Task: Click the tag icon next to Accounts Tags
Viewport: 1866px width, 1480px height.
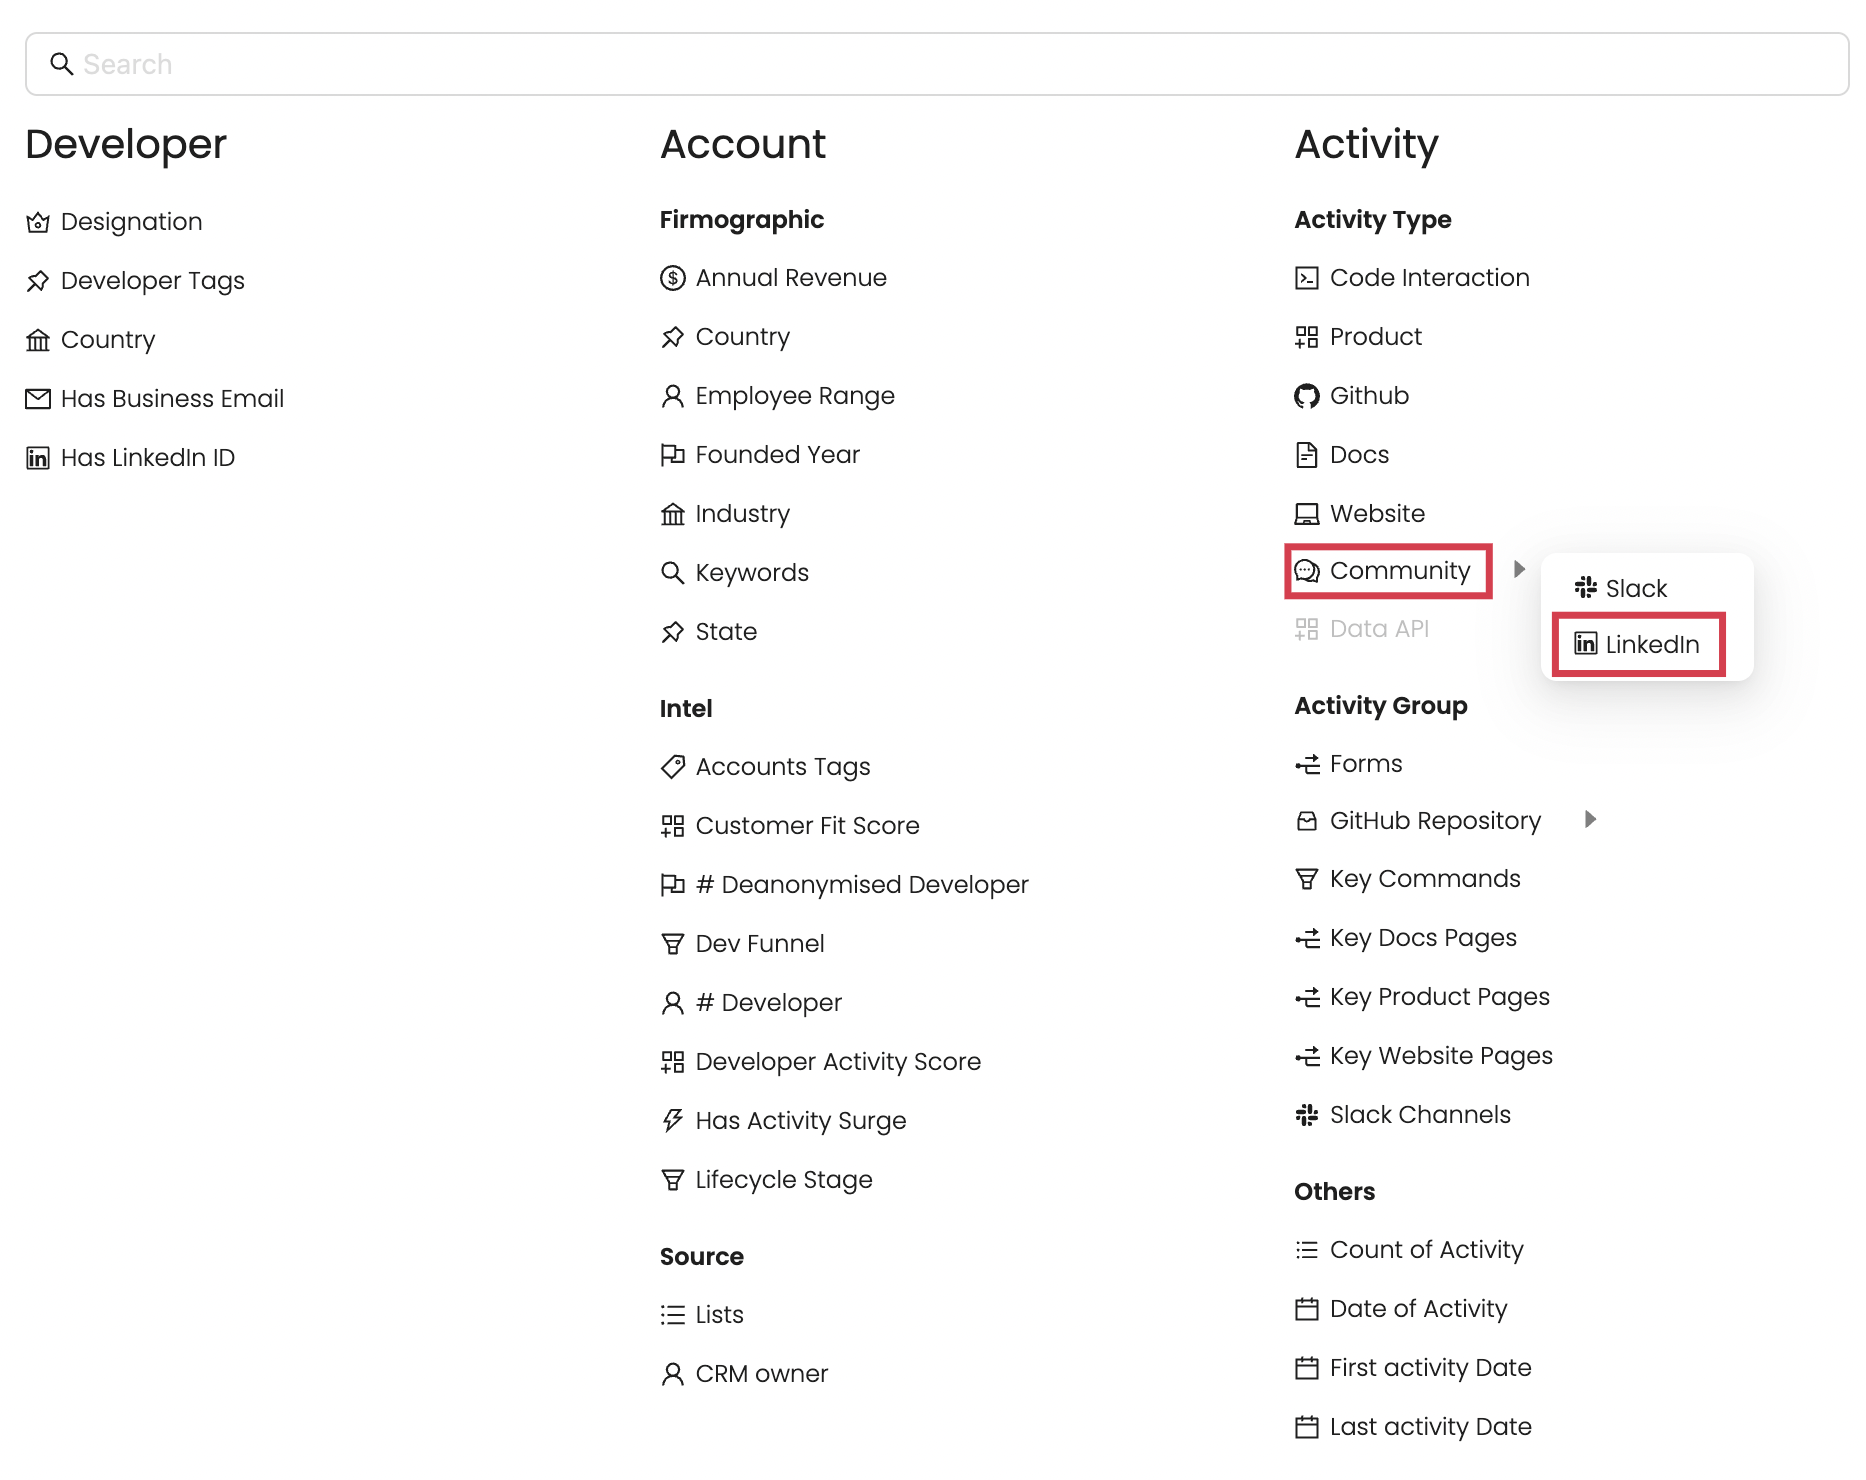Action: point(672,767)
